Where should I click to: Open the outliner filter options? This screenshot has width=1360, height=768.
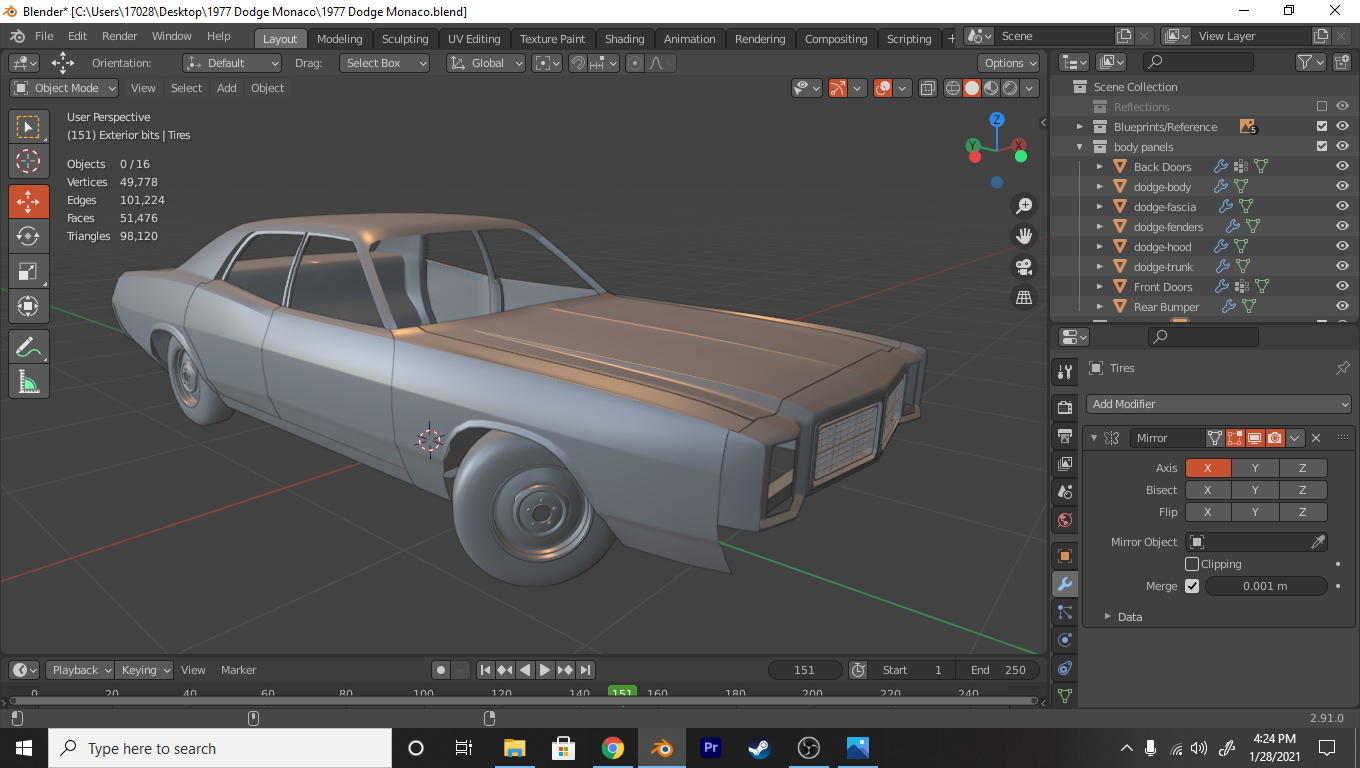coord(1310,62)
